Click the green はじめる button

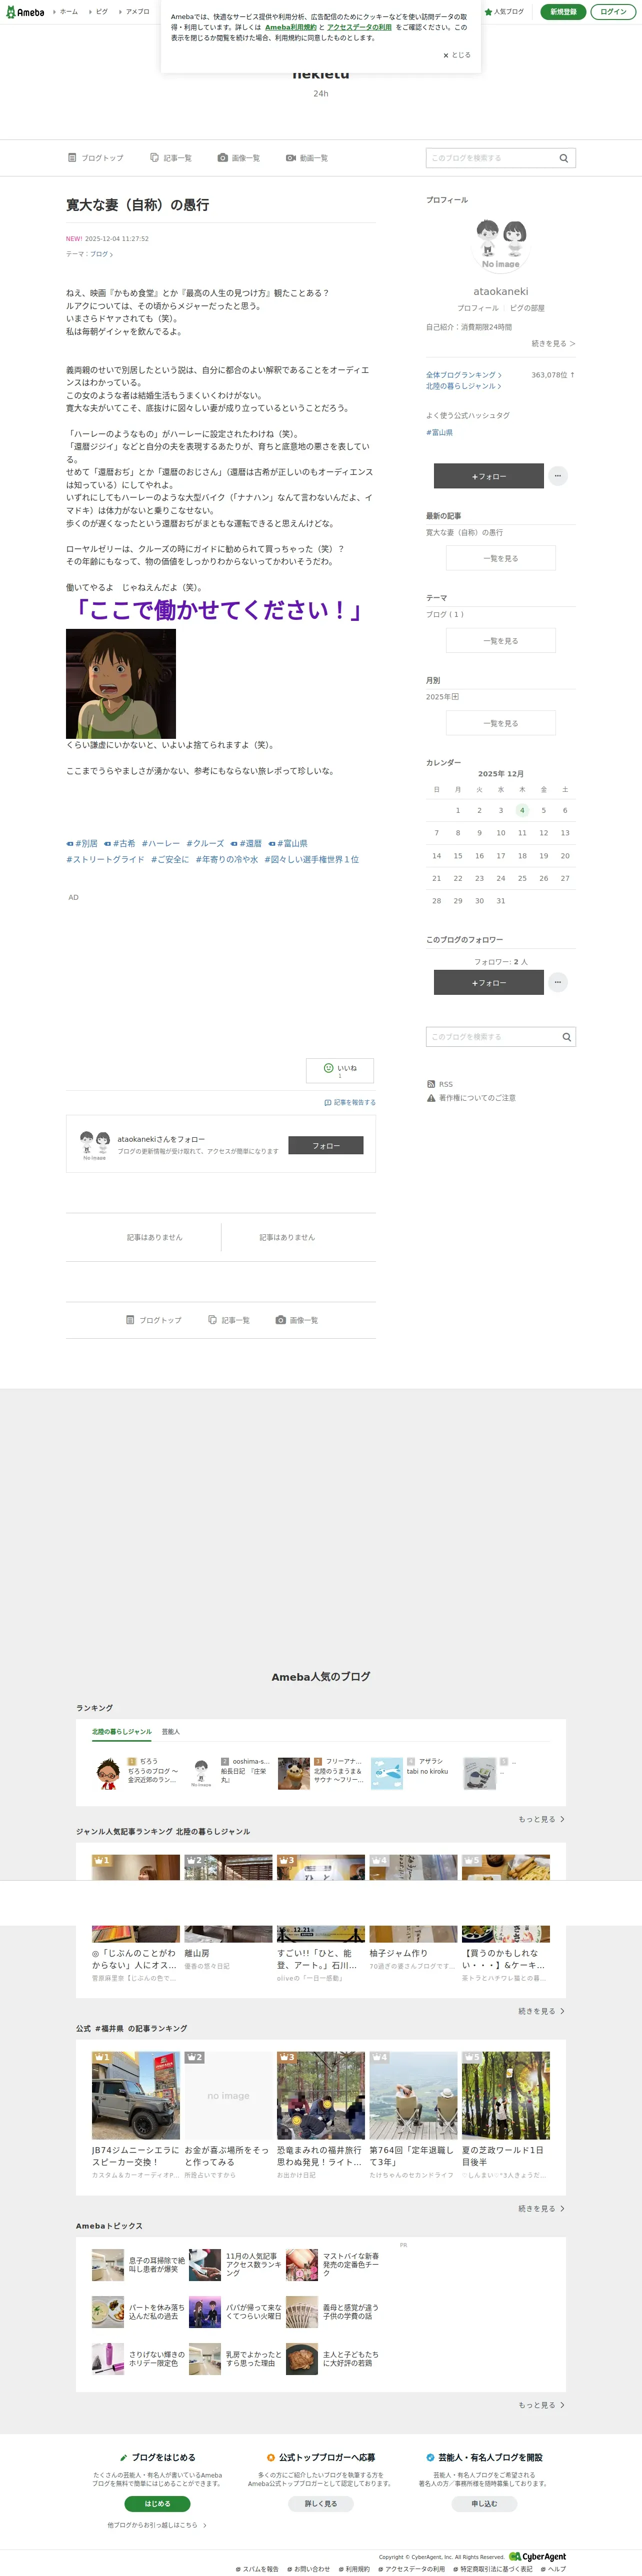[x=157, y=2504]
